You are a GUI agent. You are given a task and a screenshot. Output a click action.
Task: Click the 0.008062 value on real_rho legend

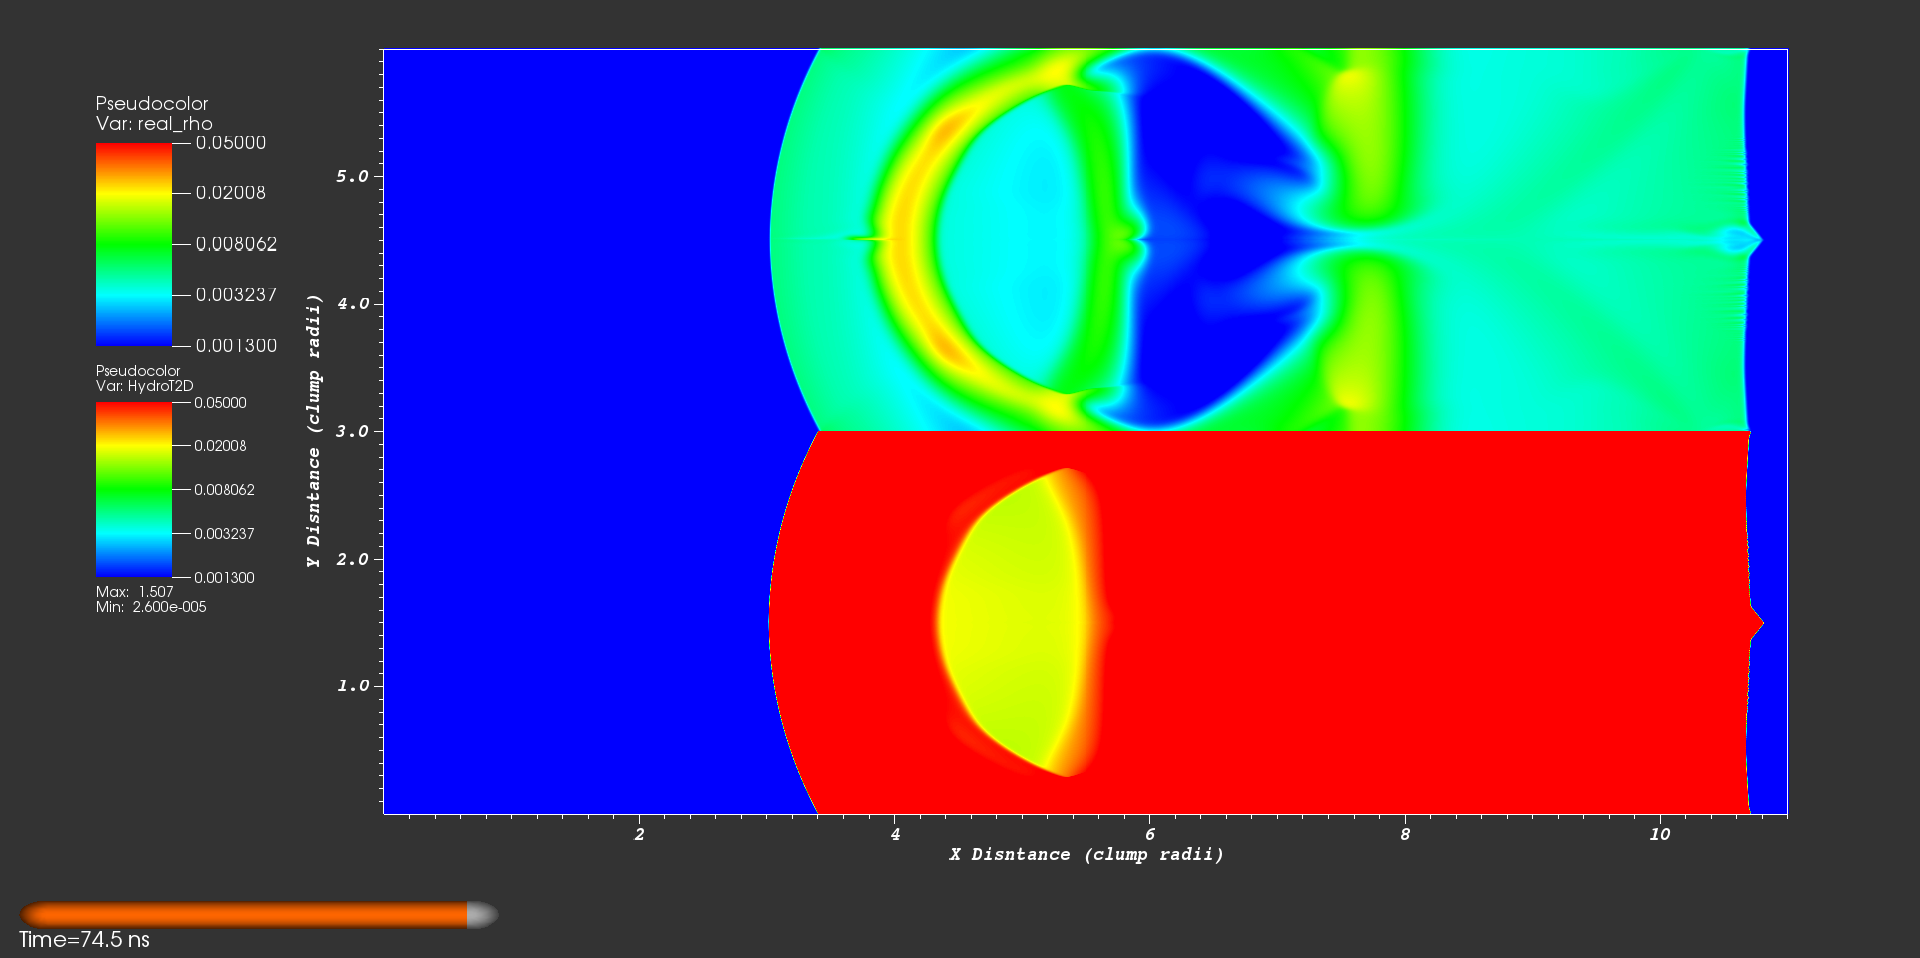point(236,244)
